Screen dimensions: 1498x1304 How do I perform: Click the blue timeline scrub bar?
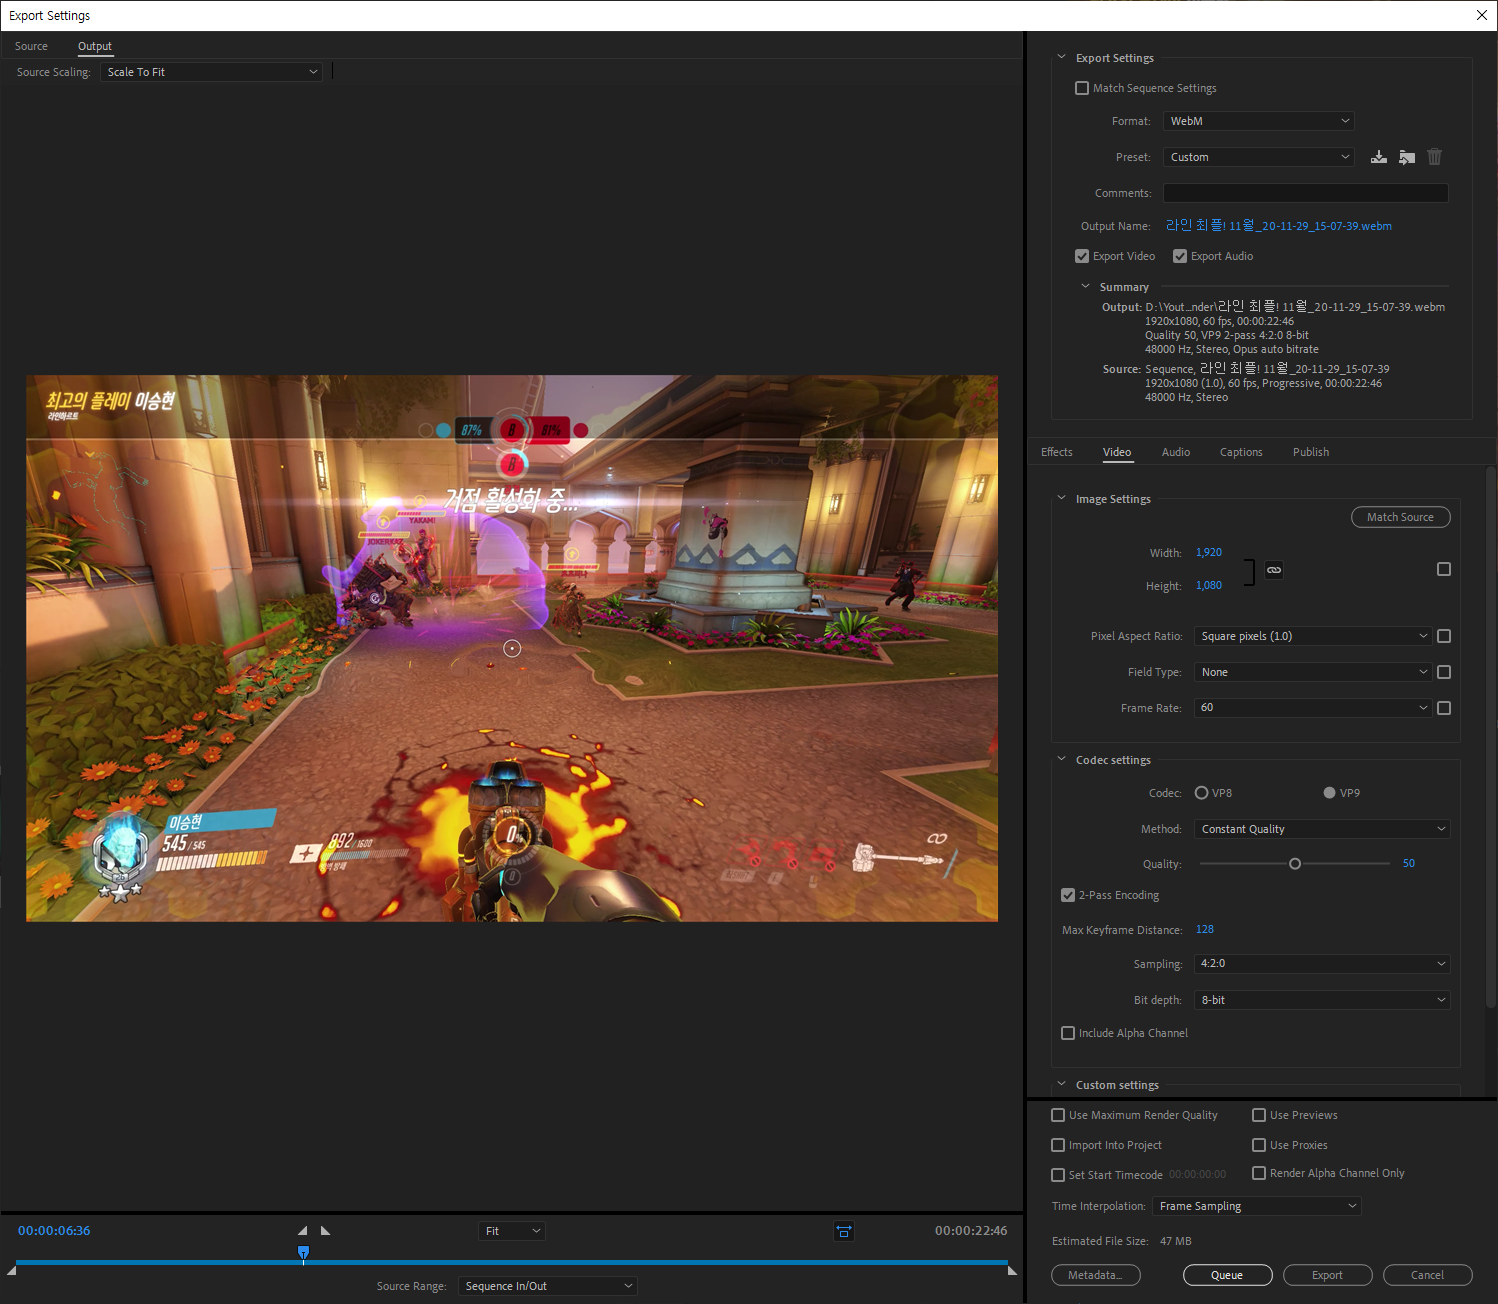(511, 1262)
